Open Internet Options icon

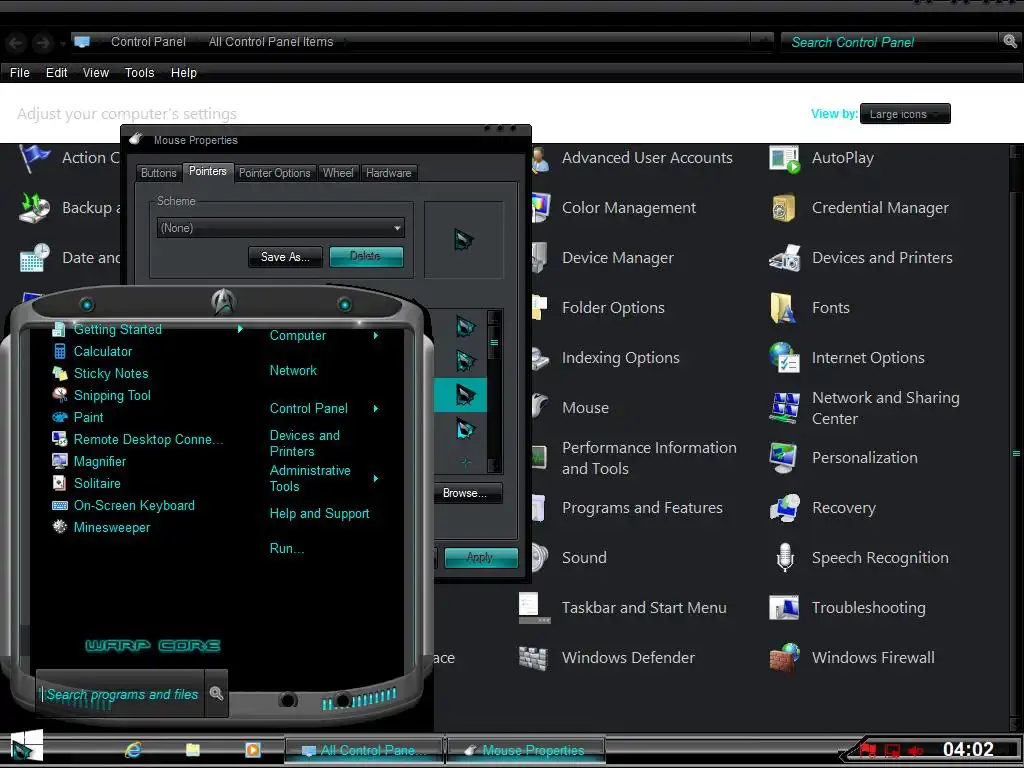(784, 358)
